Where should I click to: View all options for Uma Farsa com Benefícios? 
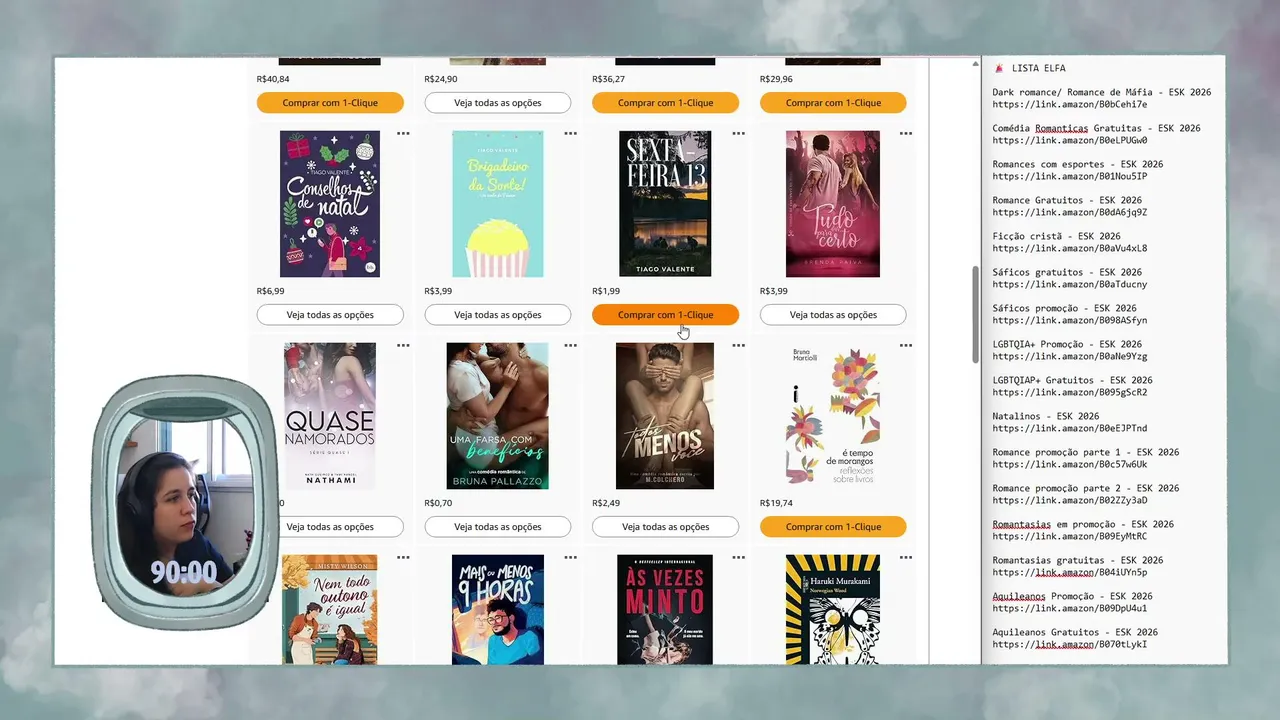498,527
